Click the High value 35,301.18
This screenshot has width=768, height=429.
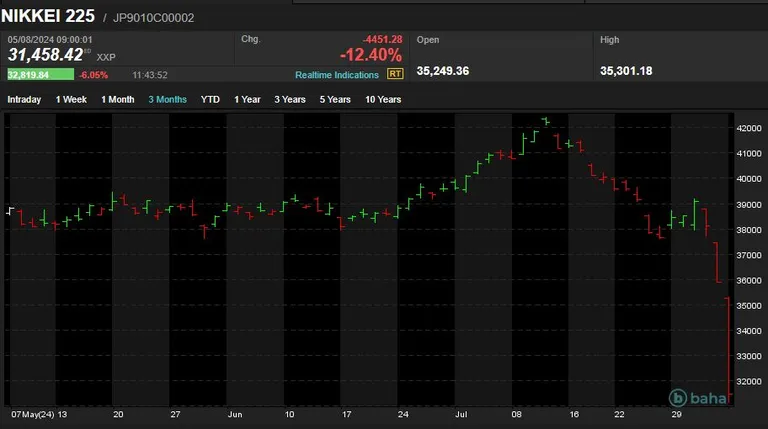click(626, 71)
